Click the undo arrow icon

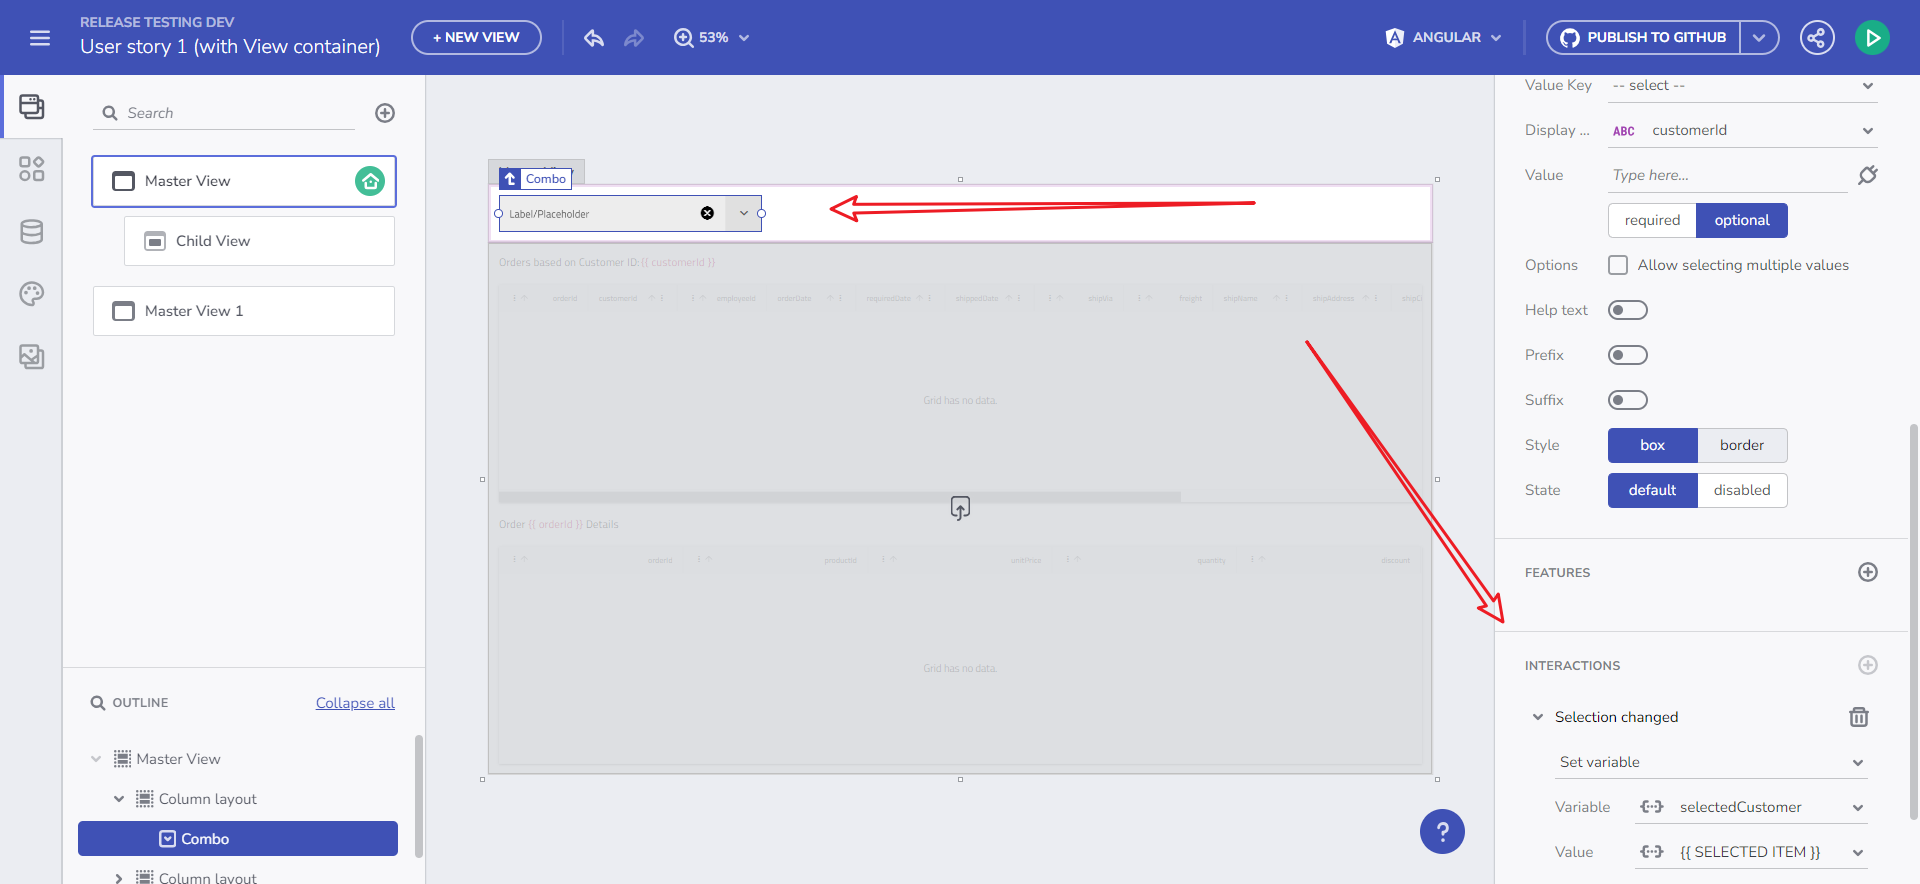594,38
